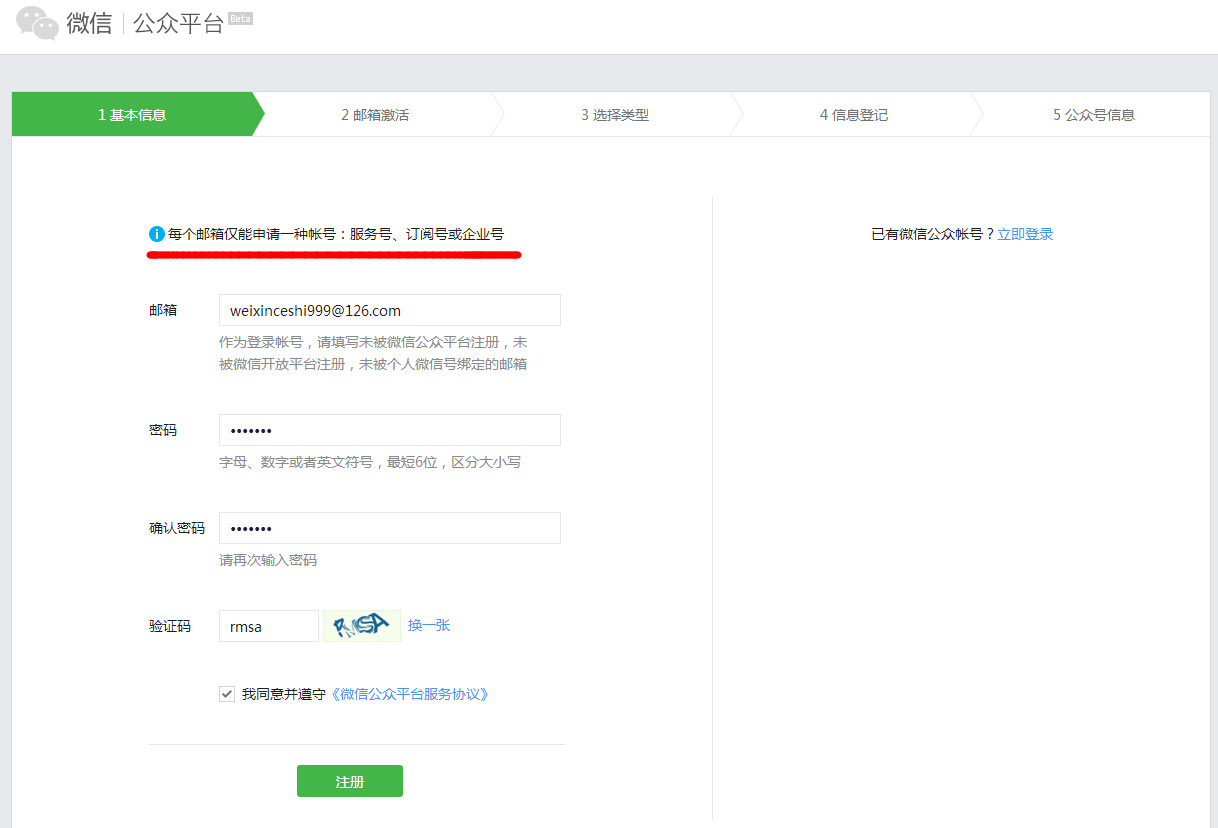
Task: Click the WeChat logo icon
Action: pyautogui.click(x=37, y=23)
